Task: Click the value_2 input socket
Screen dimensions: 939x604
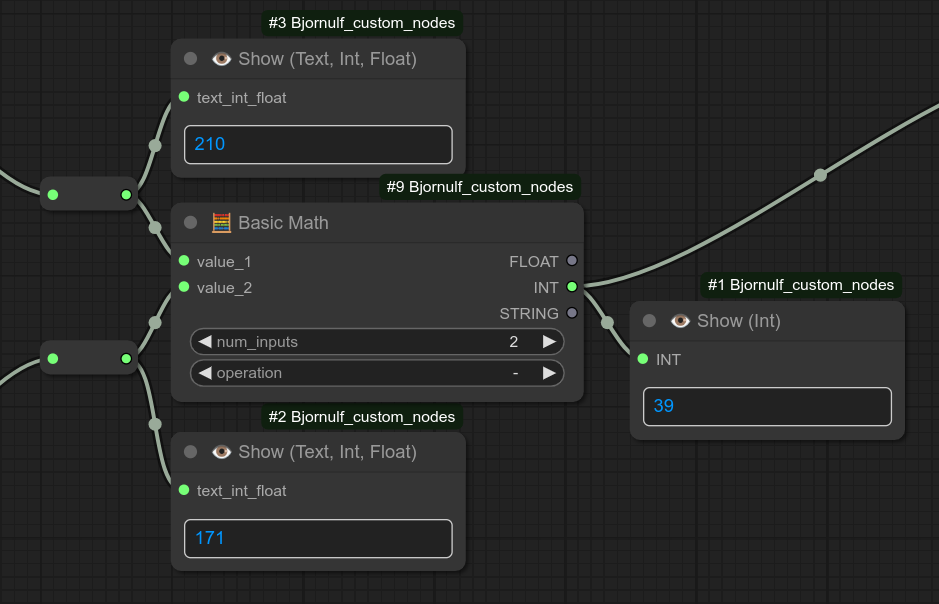Action: [x=184, y=287]
